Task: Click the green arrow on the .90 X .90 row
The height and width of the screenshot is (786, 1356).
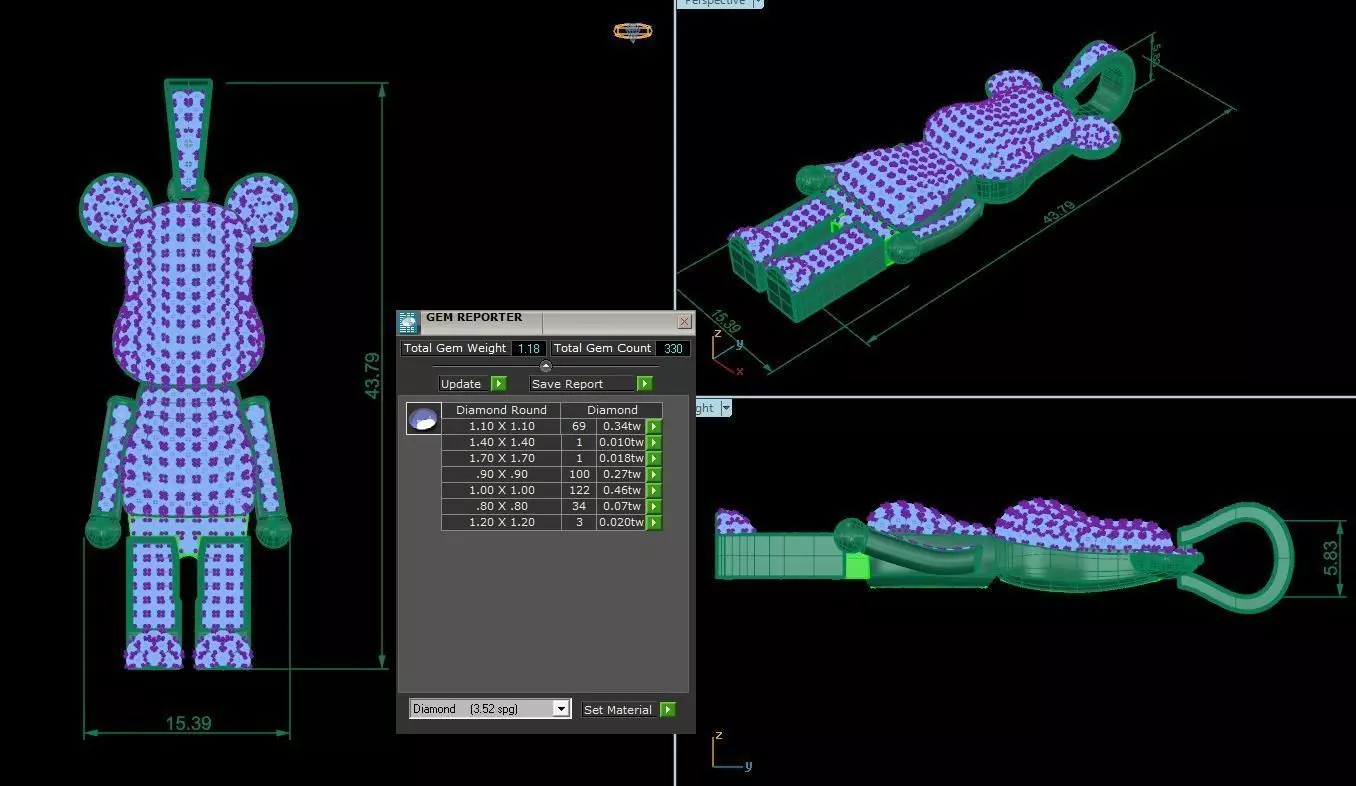Action: [654, 474]
